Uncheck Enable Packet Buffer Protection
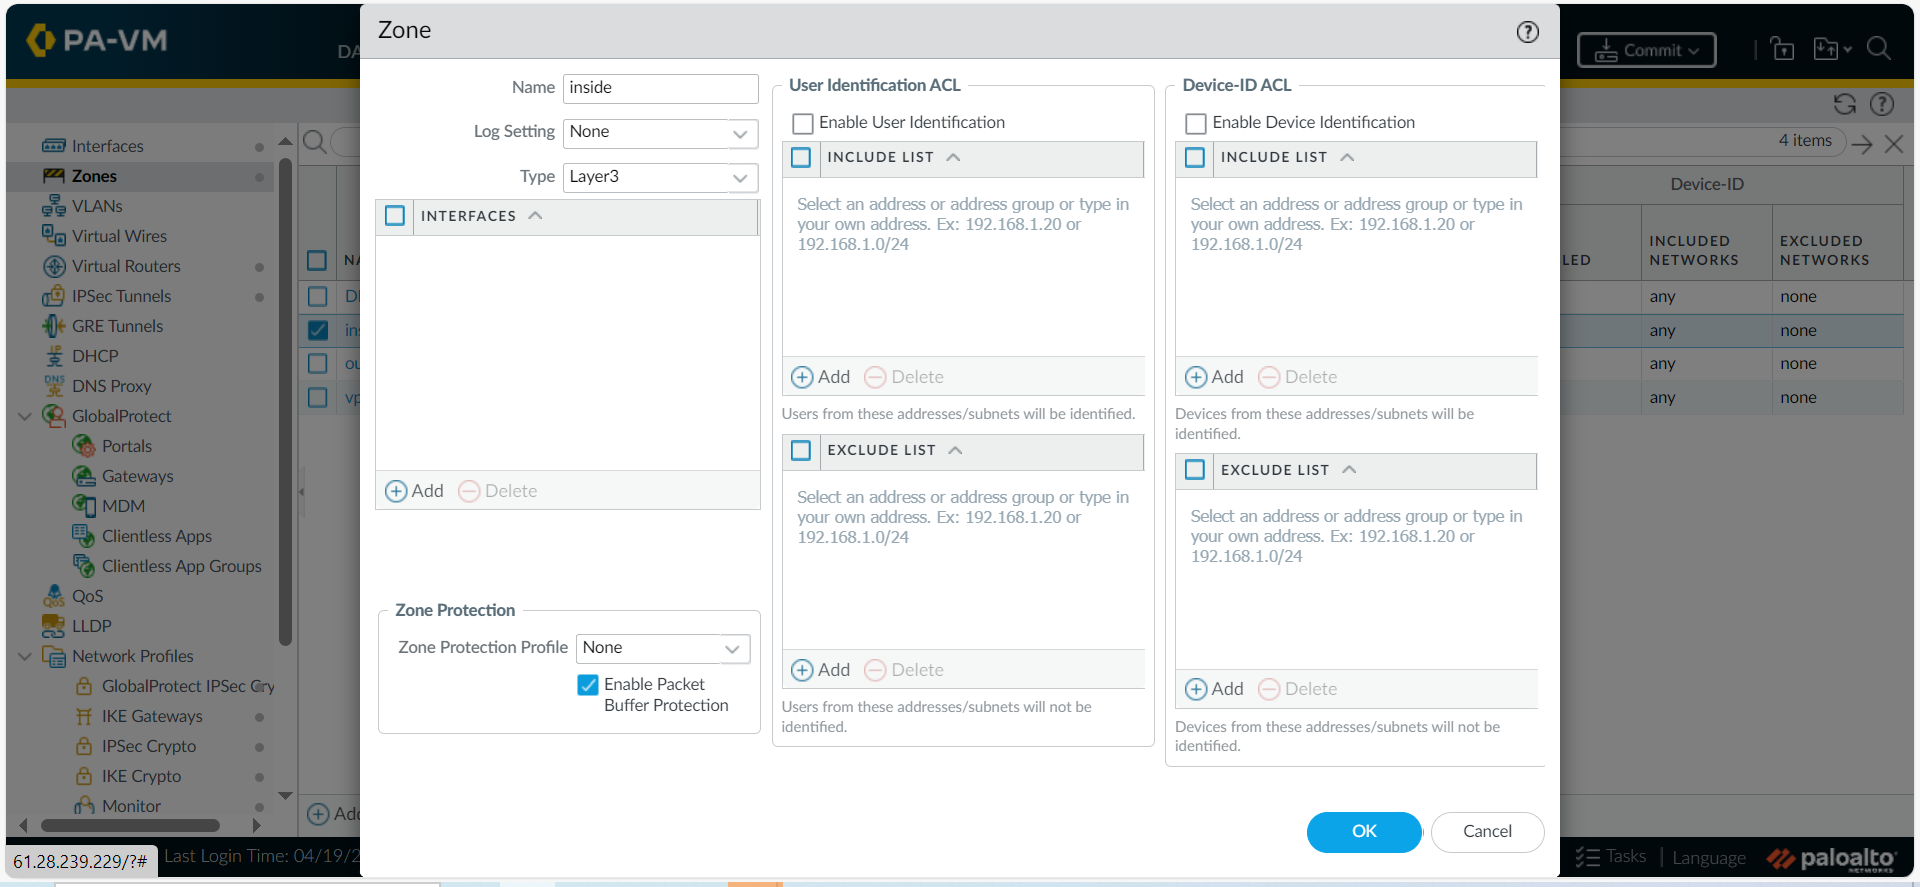 click(588, 685)
